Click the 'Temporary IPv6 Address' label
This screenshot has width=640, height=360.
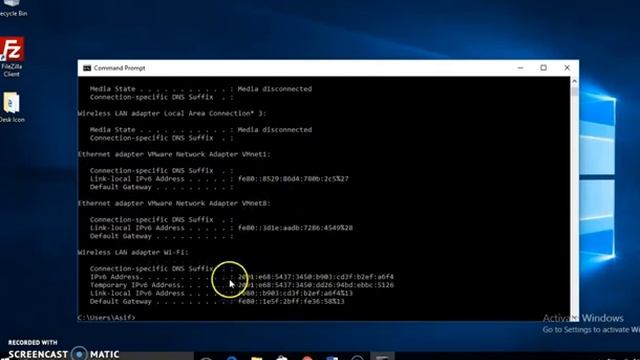click(135, 285)
